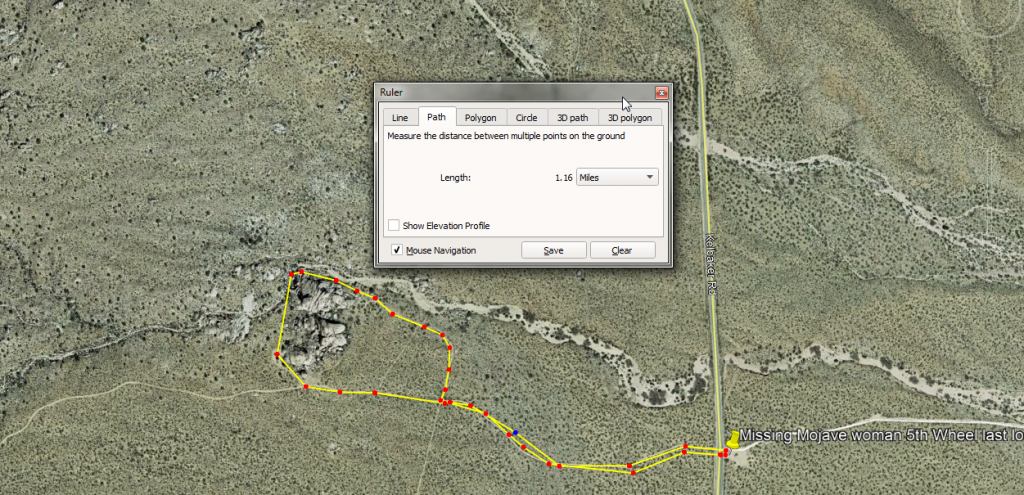Viewport: 1024px width, 495px height.
Task: Select the blue point on the yellow path
Action: (515, 433)
